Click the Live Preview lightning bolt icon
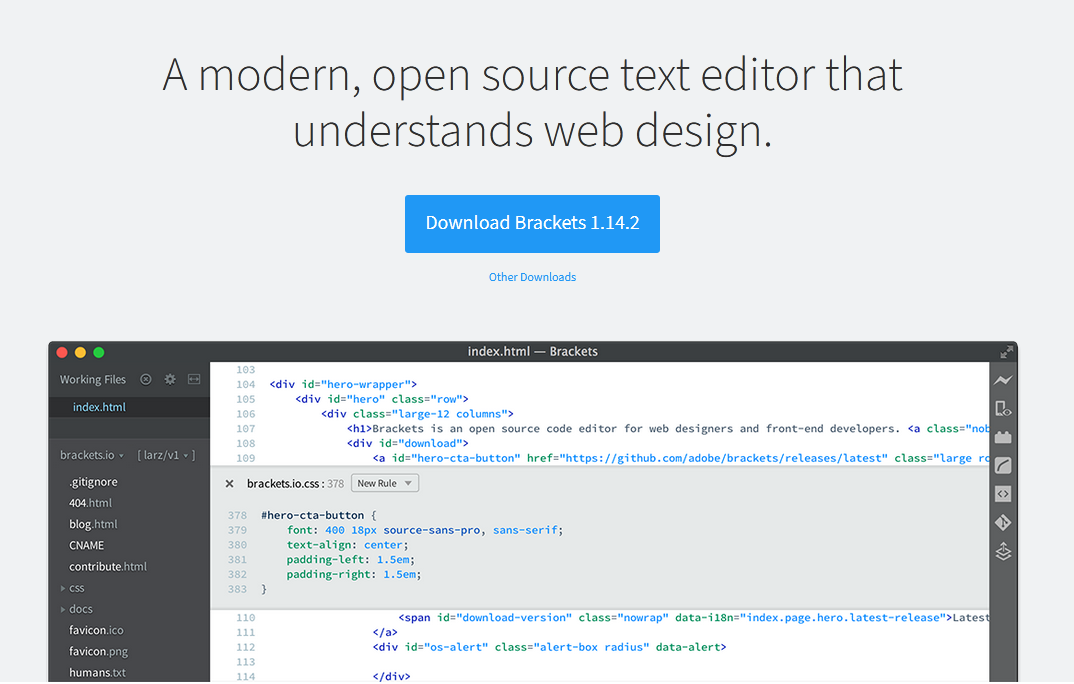Screen dimensions: 1074x684 [x=1003, y=380]
